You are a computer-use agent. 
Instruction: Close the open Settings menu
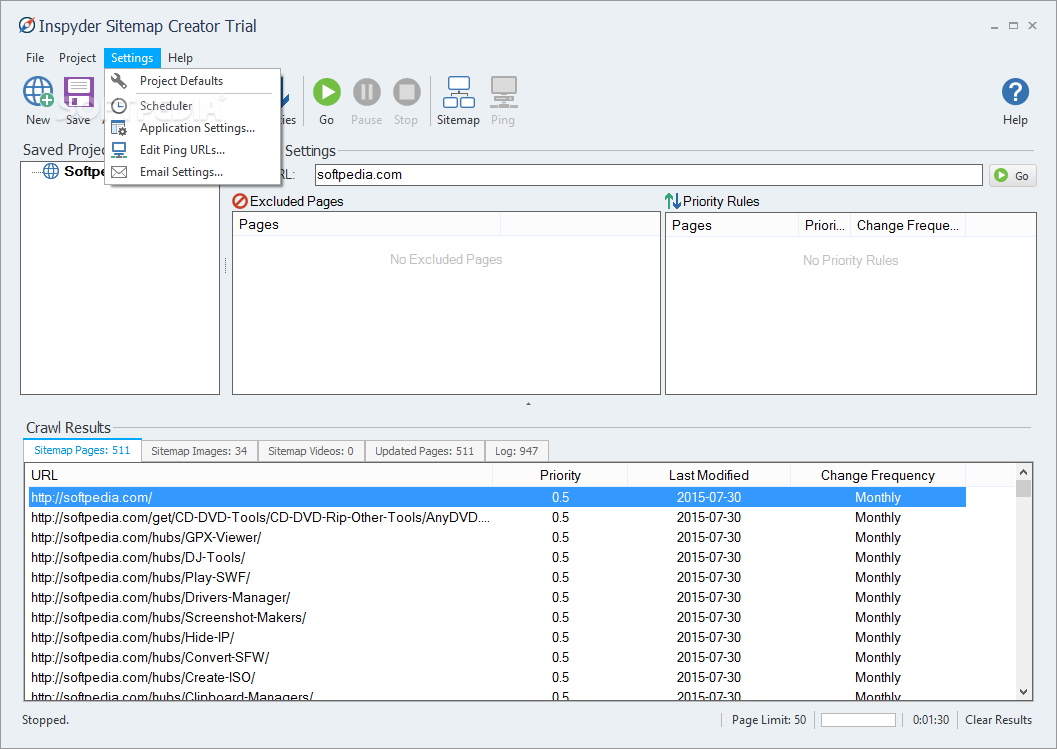click(132, 58)
